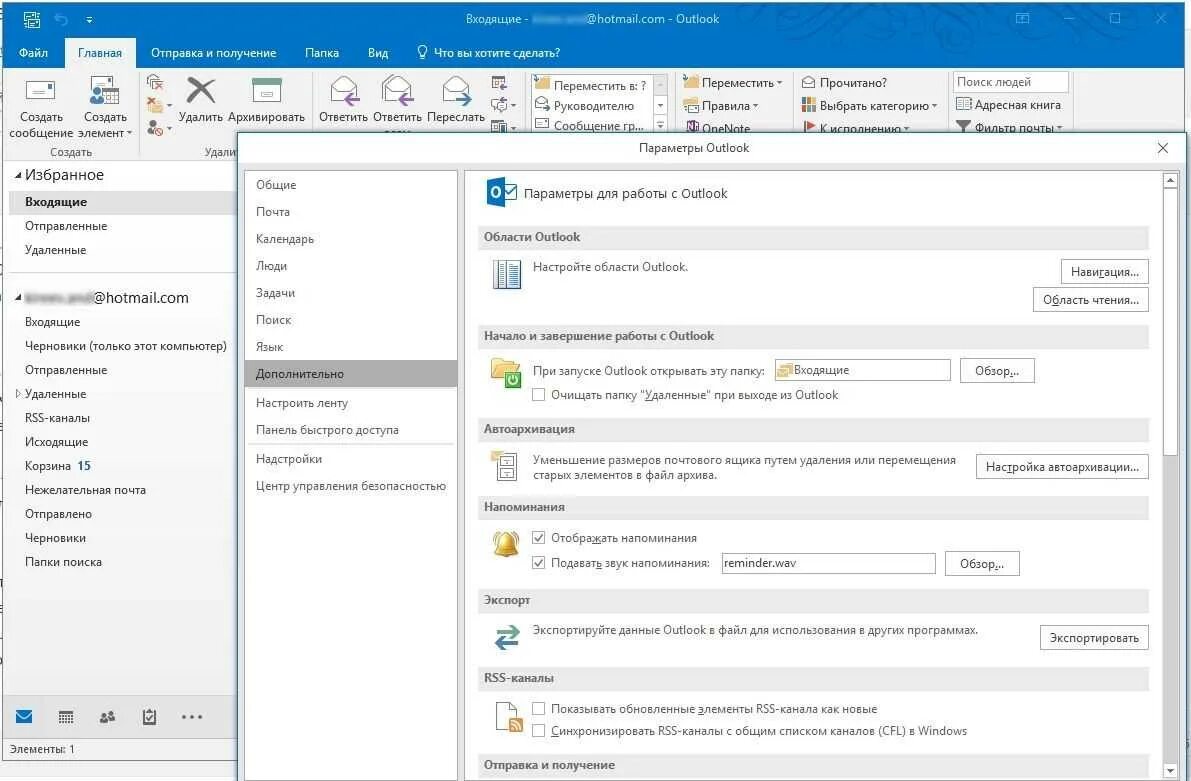Collapse the Избранное favorites section
Screen dimensions: 1191x781
[x=18, y=175]
